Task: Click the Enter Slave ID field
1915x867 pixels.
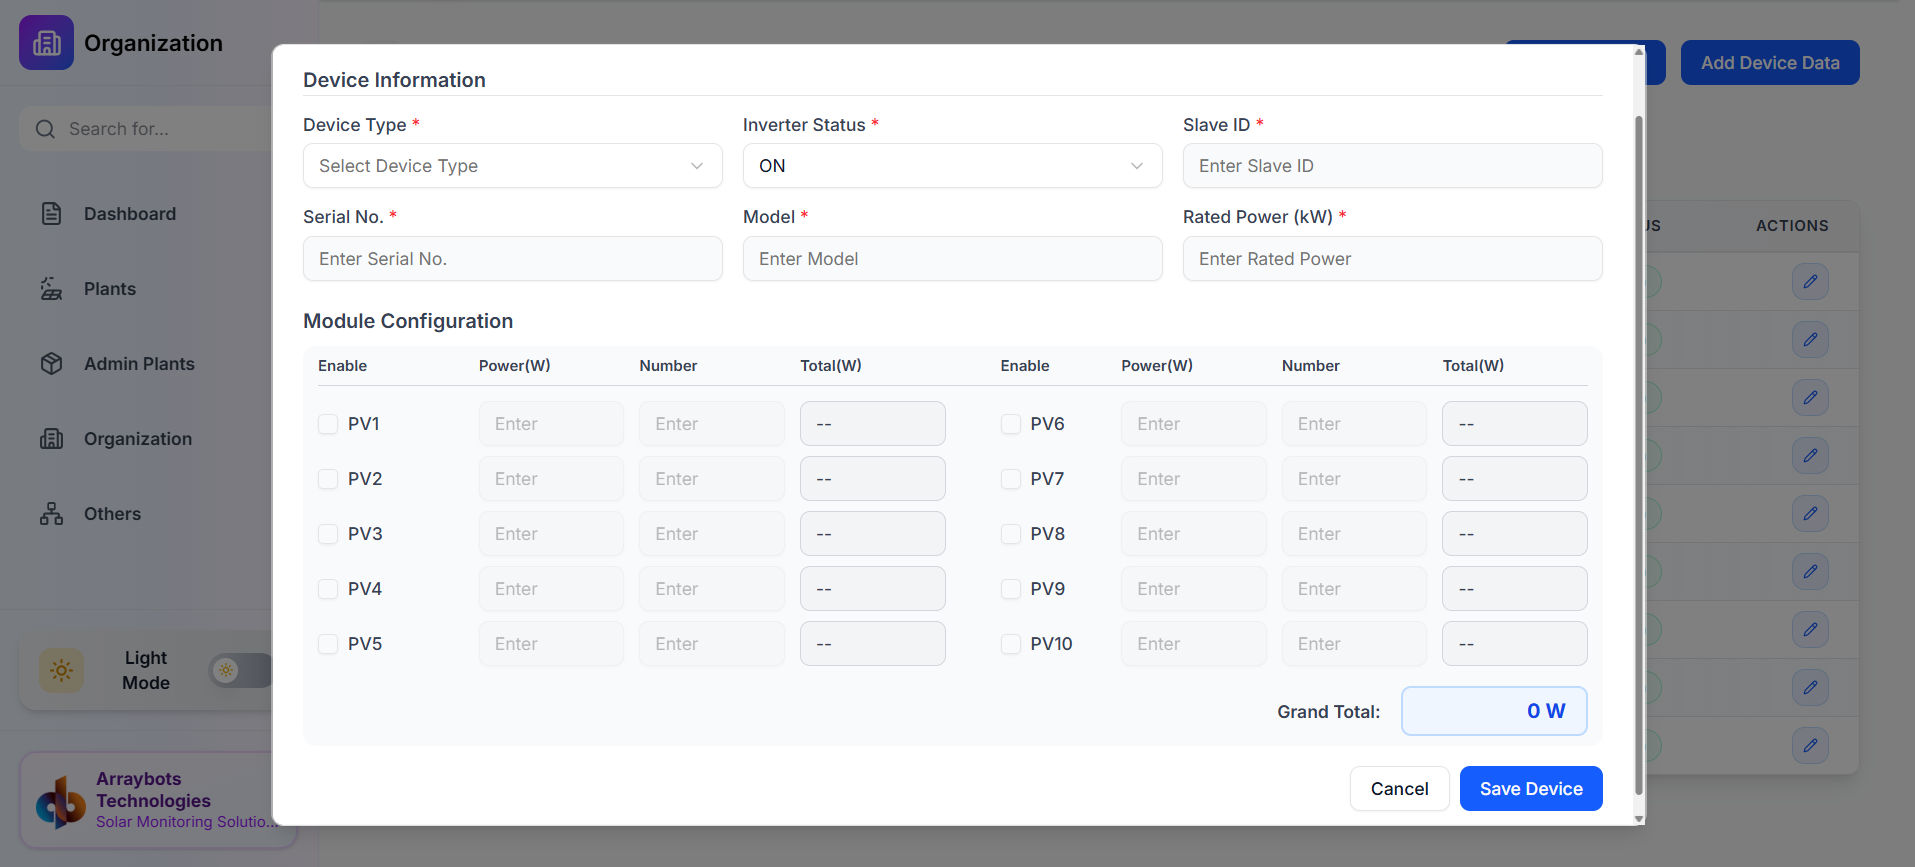Action: click(x=1392, y=166)
